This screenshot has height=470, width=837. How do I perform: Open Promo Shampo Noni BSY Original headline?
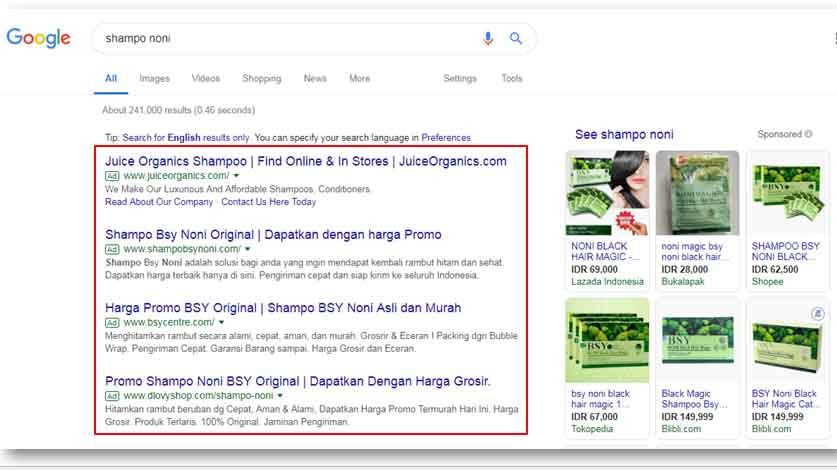click(298, 381)
